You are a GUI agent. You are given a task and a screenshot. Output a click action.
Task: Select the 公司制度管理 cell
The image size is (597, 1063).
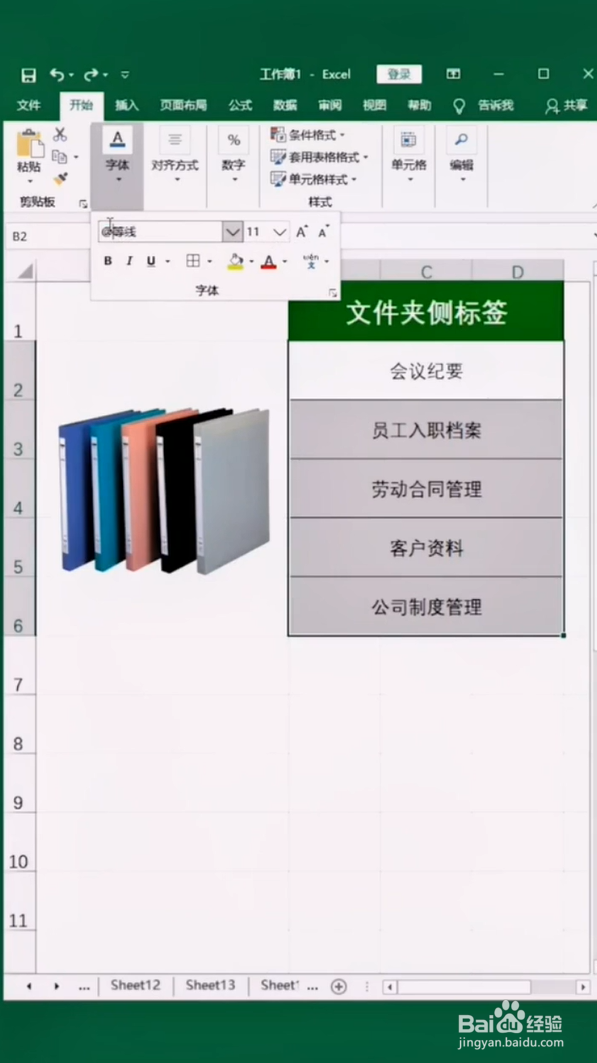pyautogui.click(x=426, y=607)
